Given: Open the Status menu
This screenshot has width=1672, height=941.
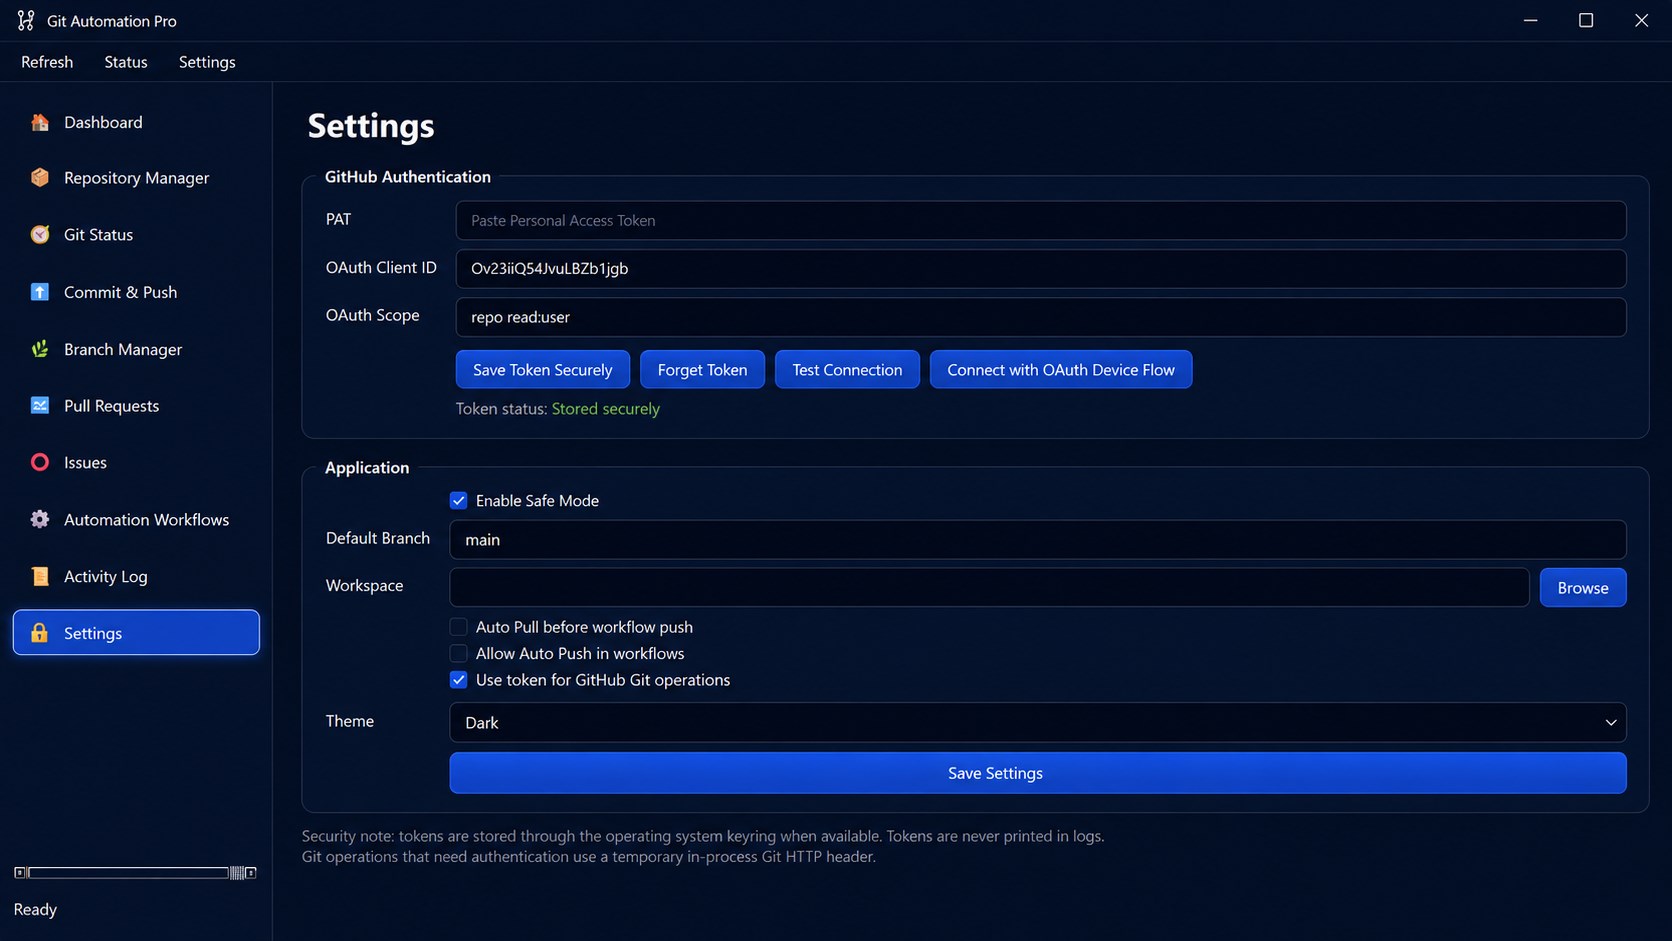Looking at the screenshot, I should click(126, 62).
